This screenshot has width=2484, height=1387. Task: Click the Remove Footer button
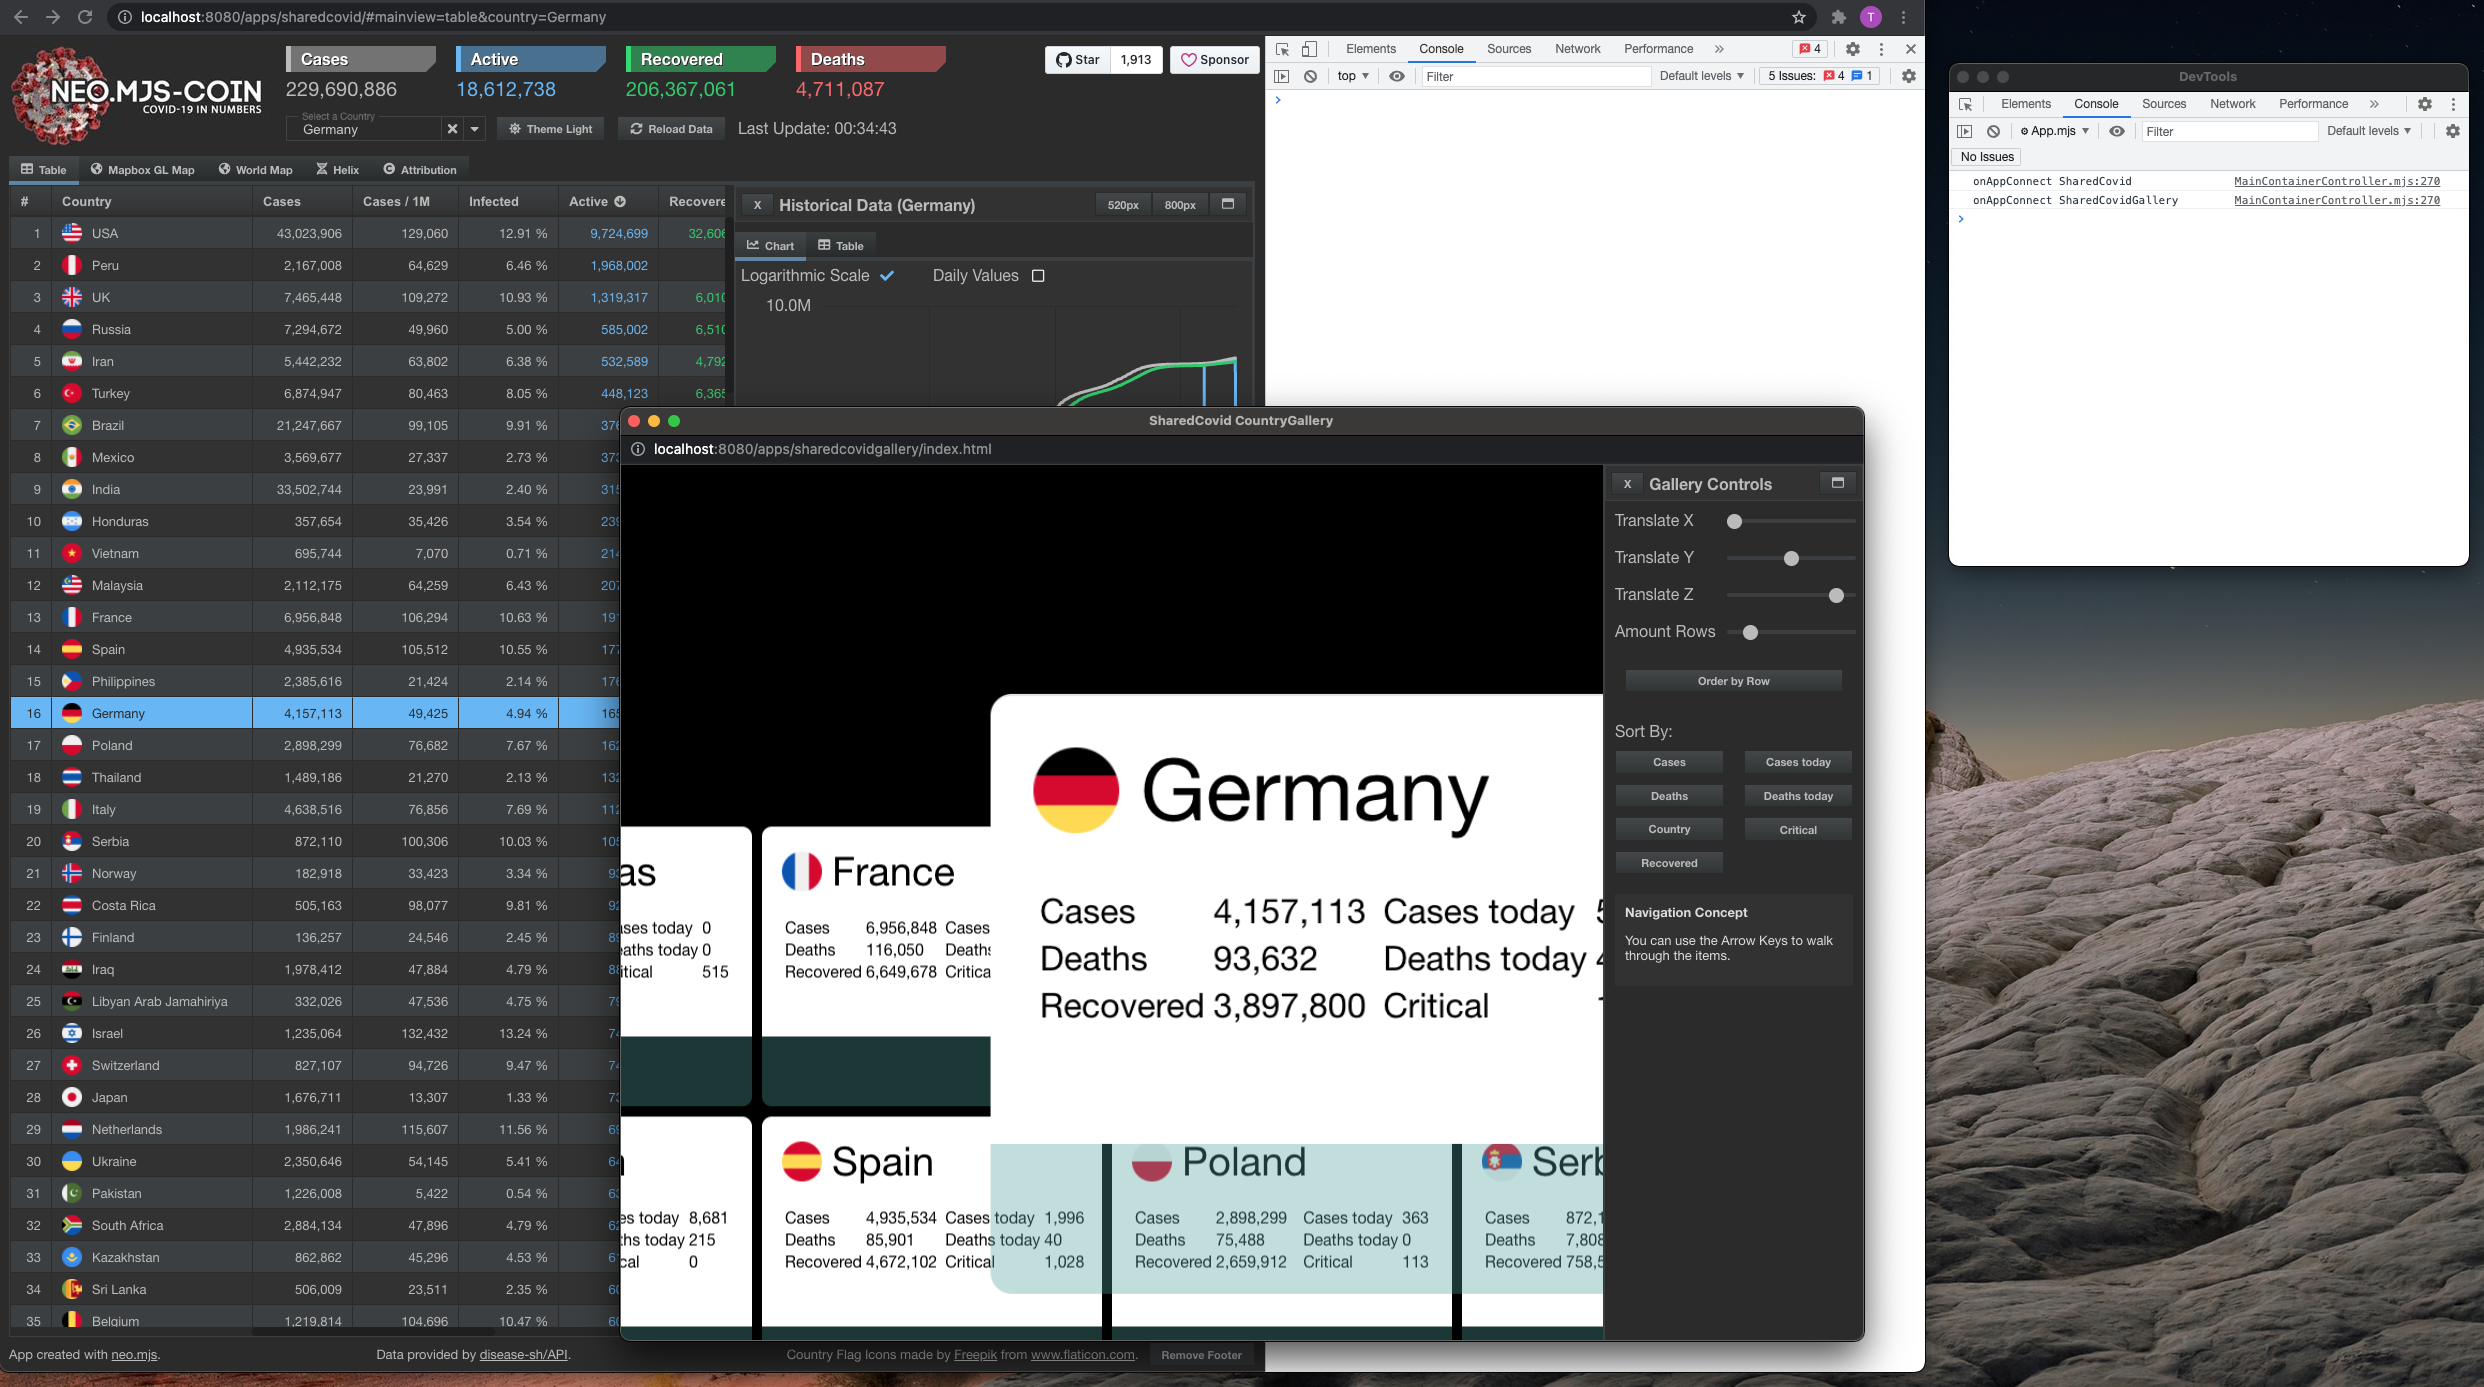click(1201, 1355)
